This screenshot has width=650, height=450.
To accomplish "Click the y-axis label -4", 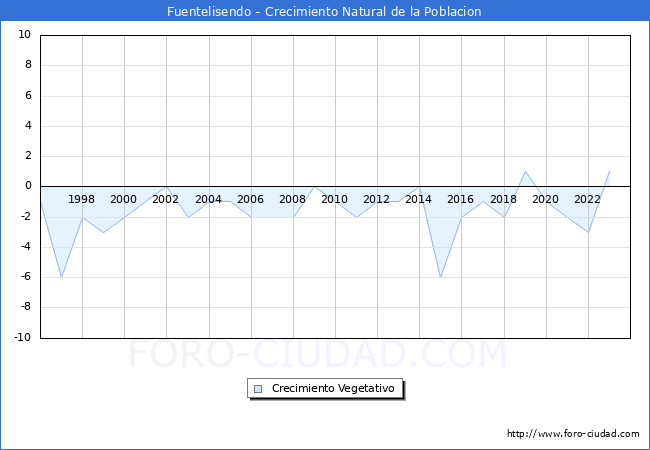I will tap(26, 247).
